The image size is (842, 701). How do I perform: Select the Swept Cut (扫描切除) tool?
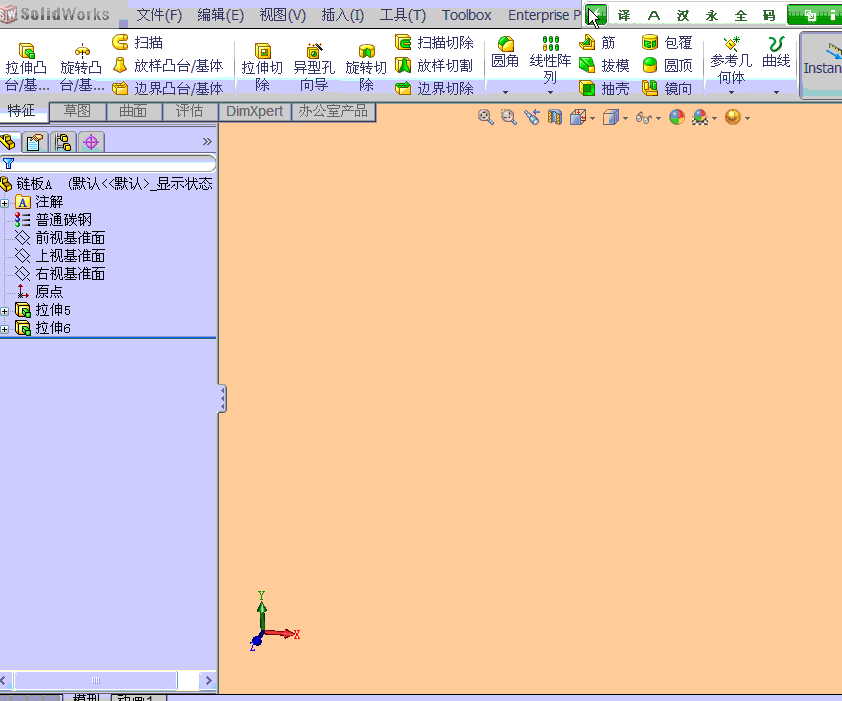434,42
